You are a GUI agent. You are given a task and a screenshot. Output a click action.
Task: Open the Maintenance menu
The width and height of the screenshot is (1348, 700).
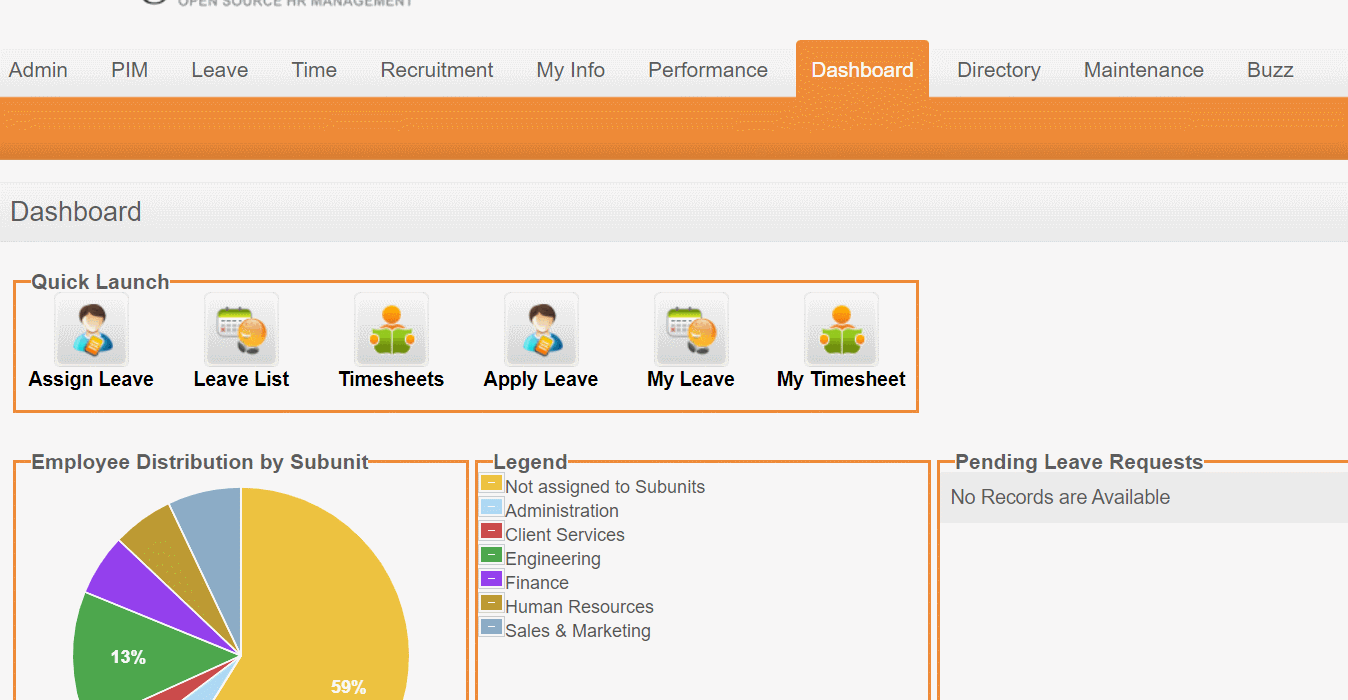click(1144, 70)
